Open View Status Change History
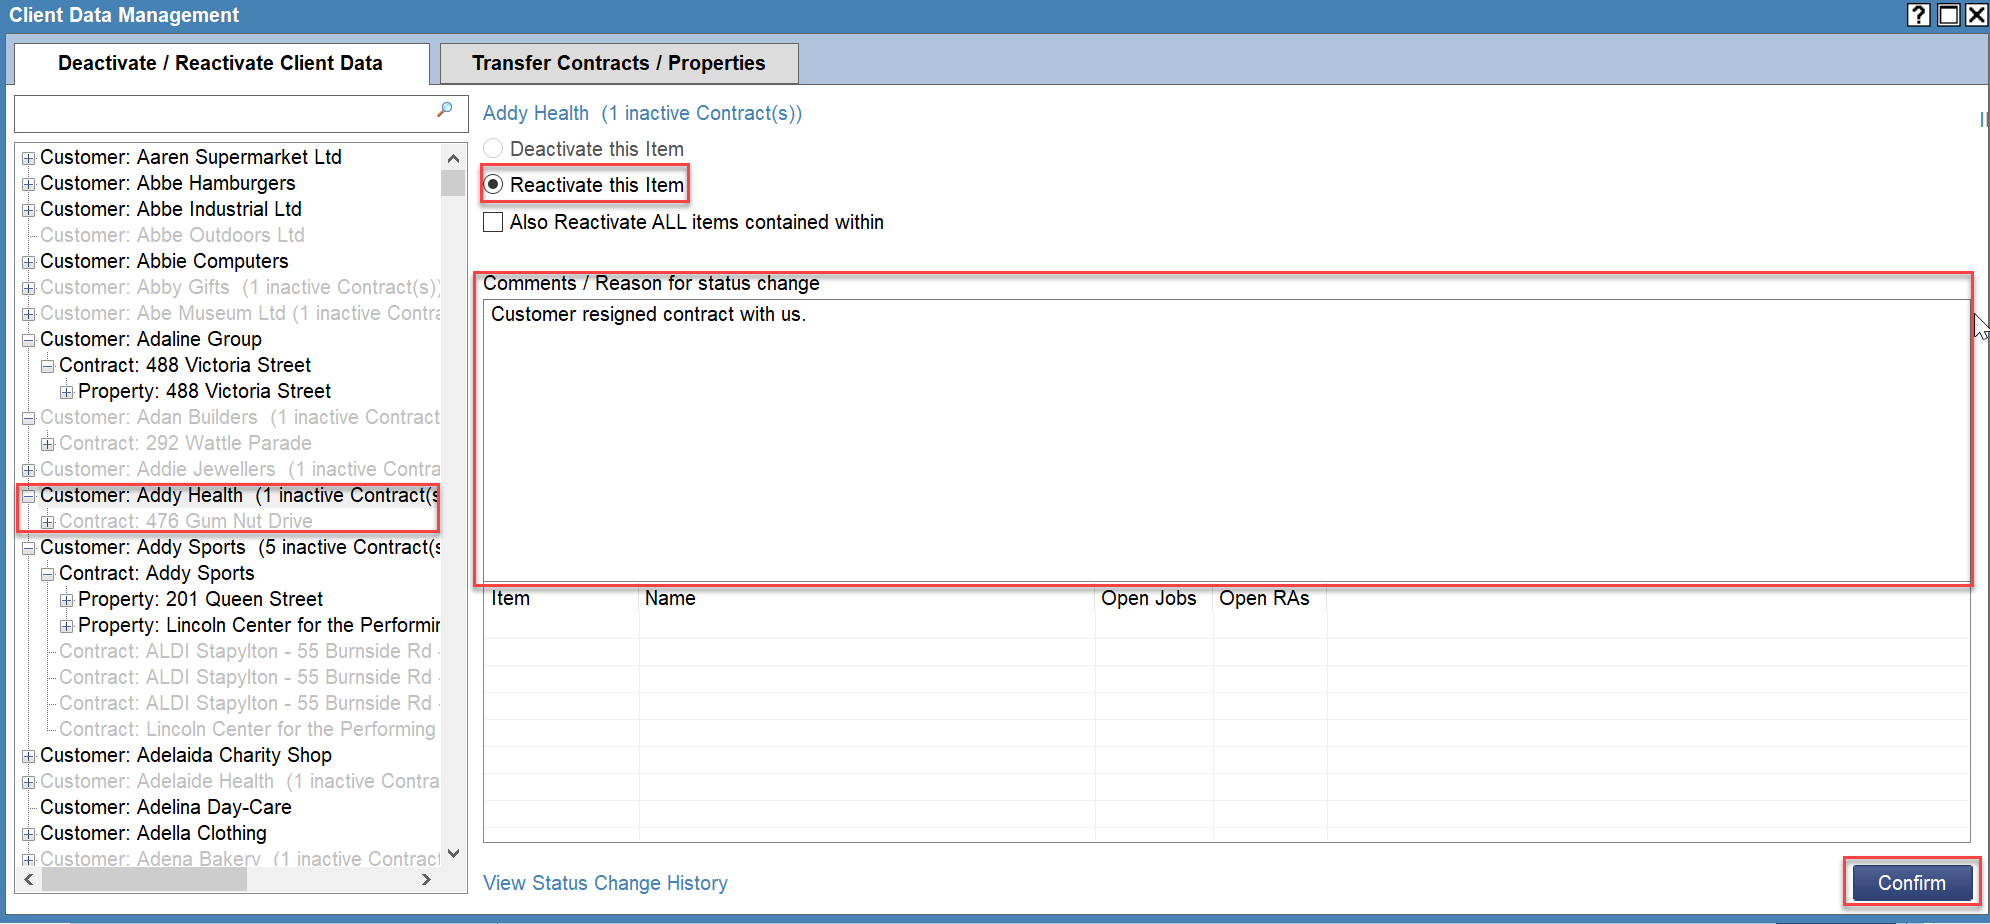The height and width of the screenshot is (924, 1990). click(x=604, y=883)
